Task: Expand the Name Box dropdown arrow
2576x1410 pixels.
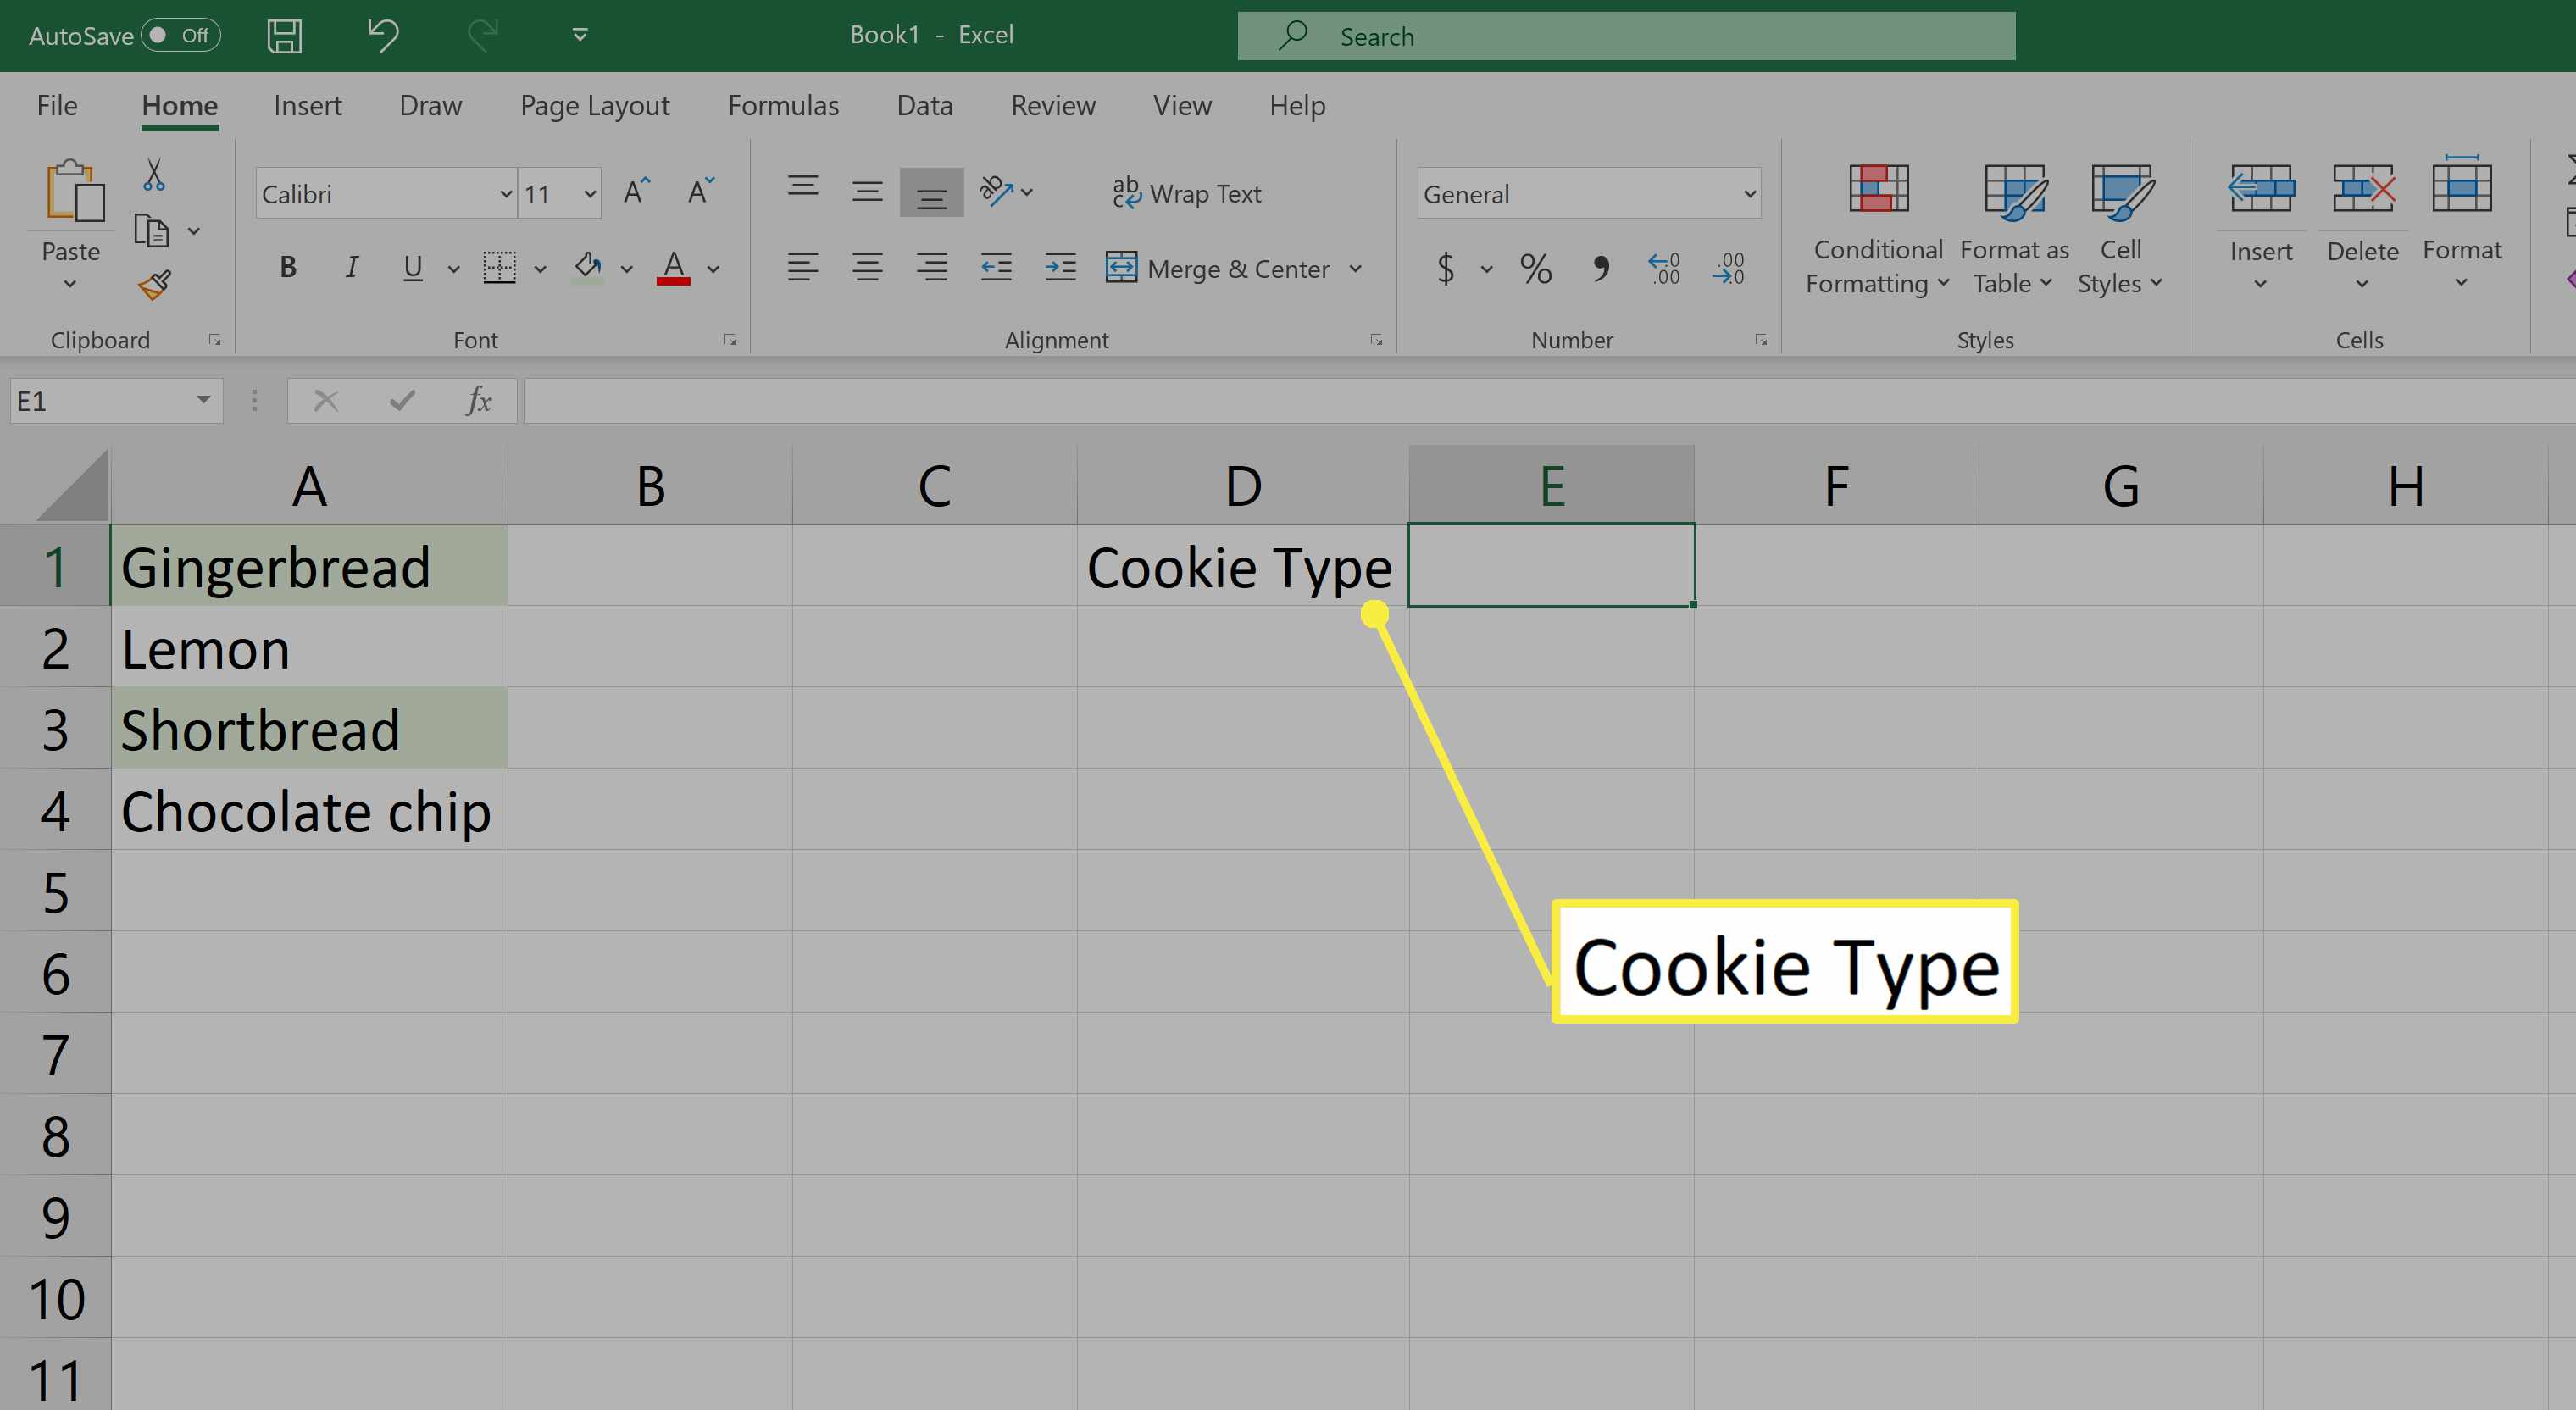Action: pyautogui.click(x=203, y=401)
